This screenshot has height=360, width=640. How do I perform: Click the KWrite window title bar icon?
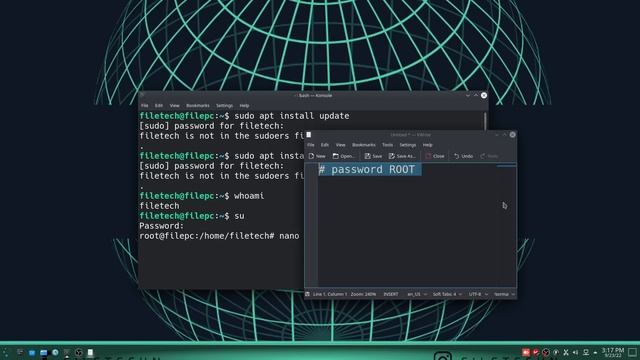click(309, 135)
